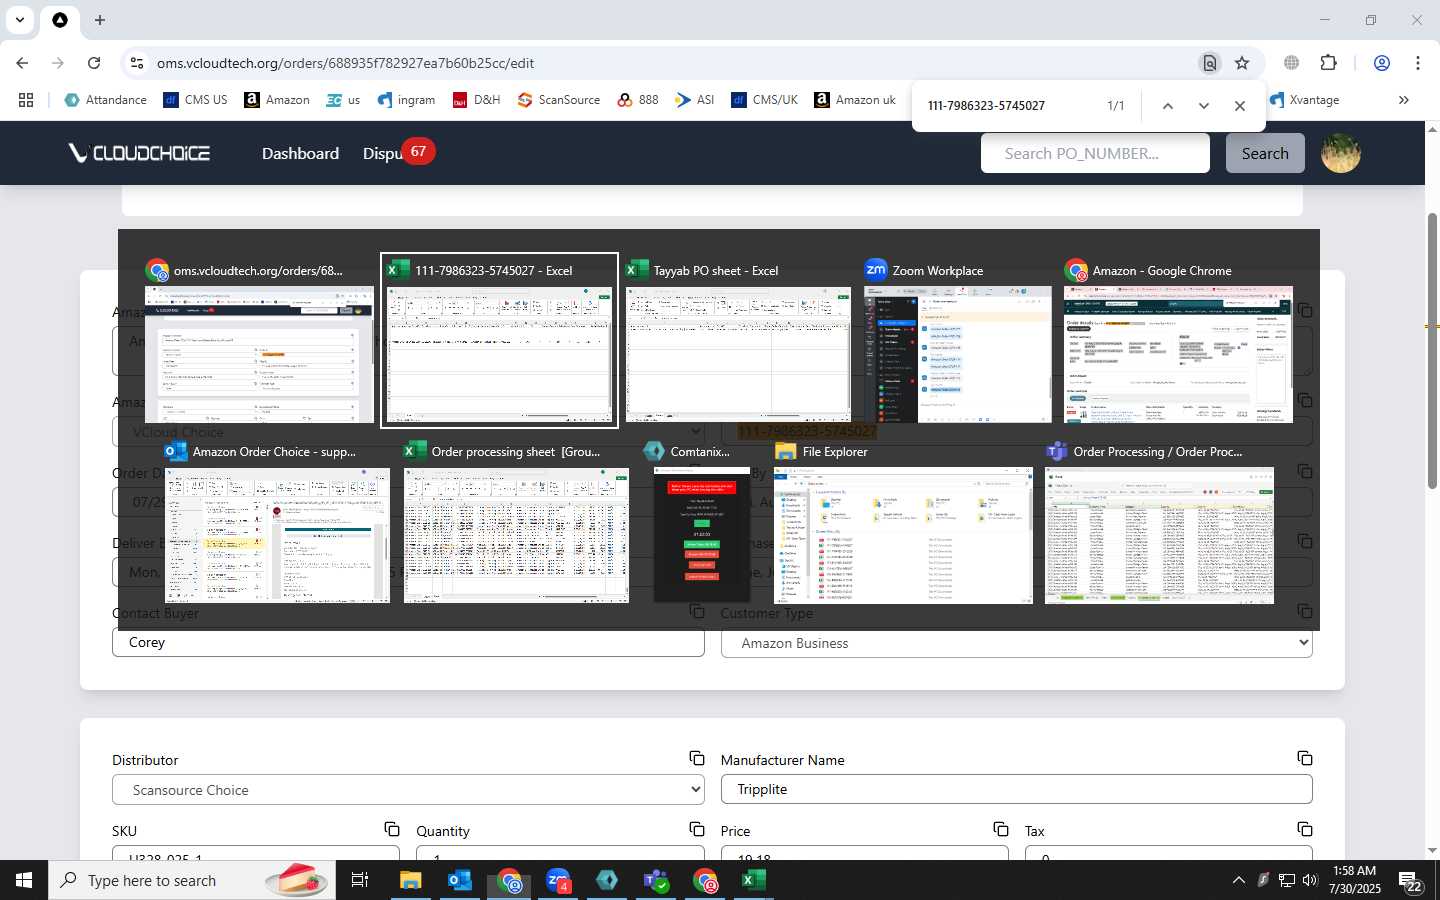This screenshot has width=1440, height=900.
Task: Click the CloudChoice logo
Action: click(139, 153)
